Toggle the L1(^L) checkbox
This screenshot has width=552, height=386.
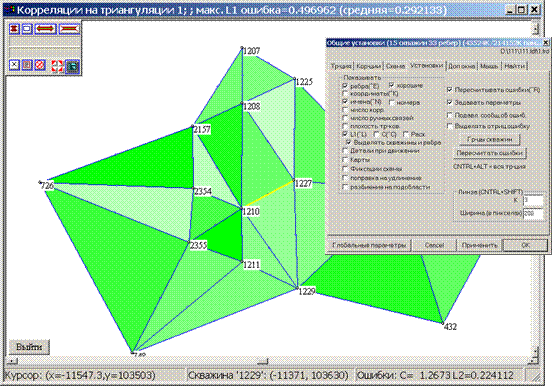345,134
